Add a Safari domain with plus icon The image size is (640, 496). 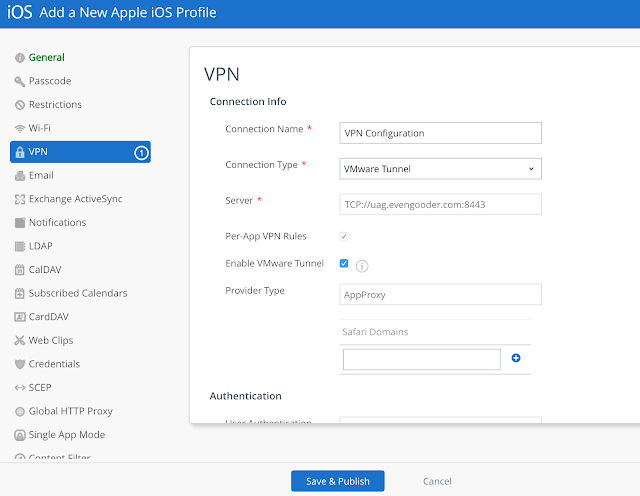tap(516, 358)
